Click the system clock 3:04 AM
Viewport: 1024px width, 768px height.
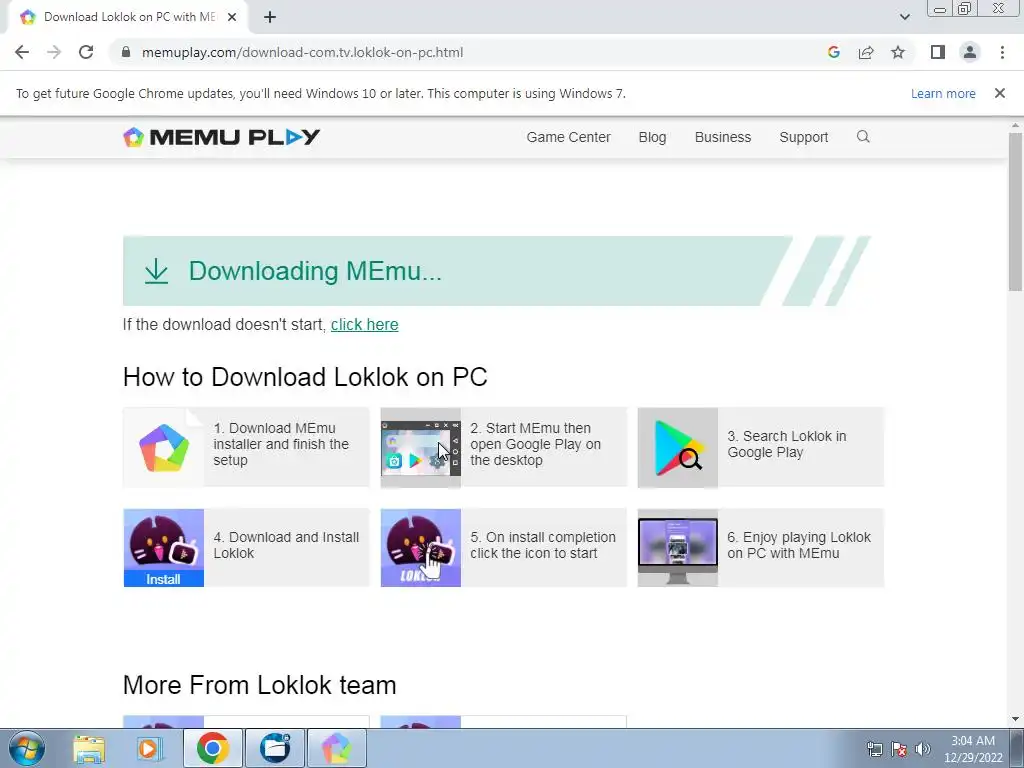click(x=973, y=741)
